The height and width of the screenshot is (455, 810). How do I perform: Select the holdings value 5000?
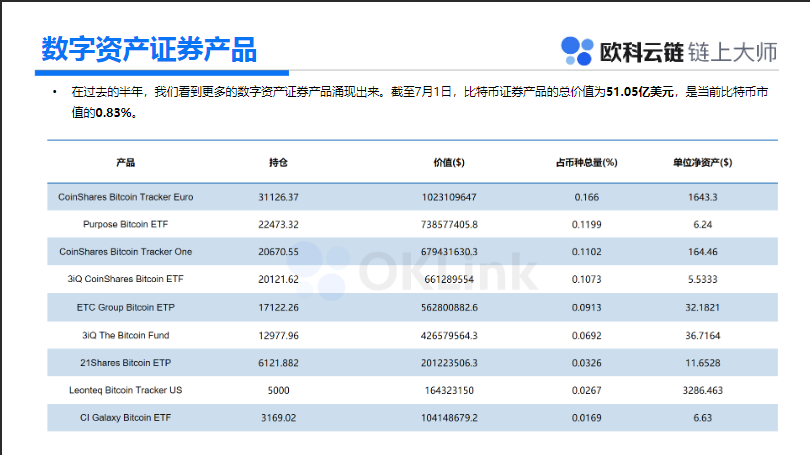tap(278, 390)
